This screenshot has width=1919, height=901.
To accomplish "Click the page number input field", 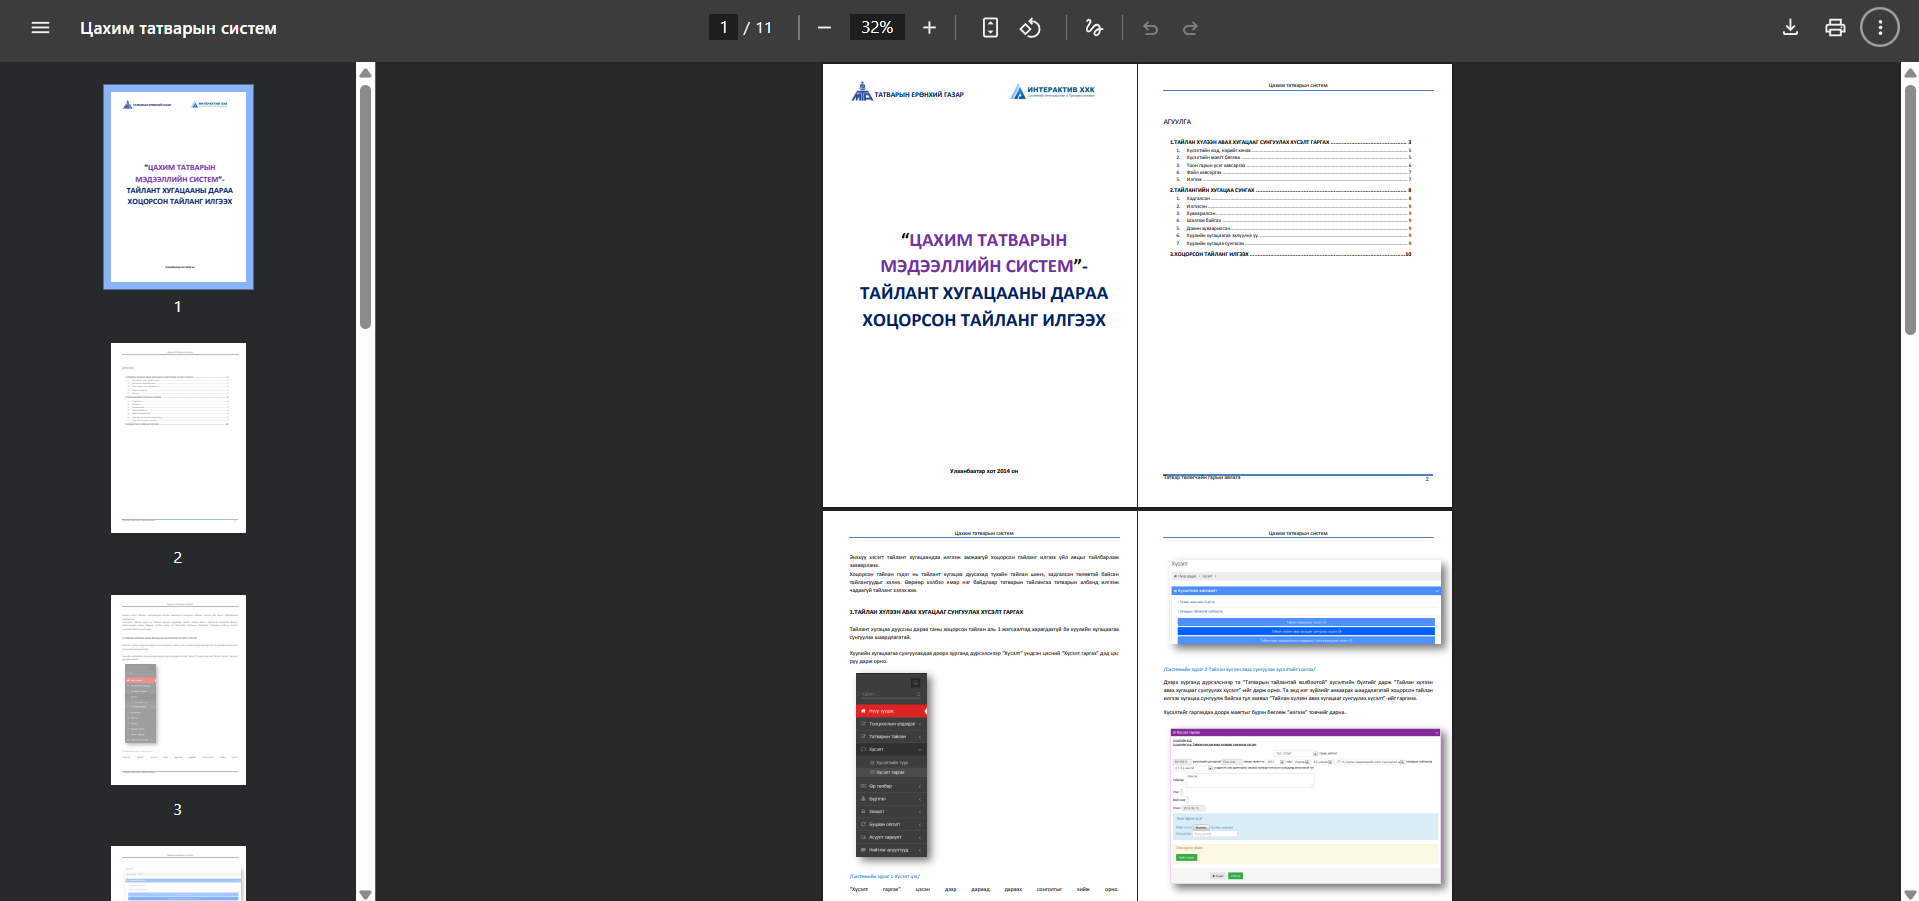I will tap(723, 28).
